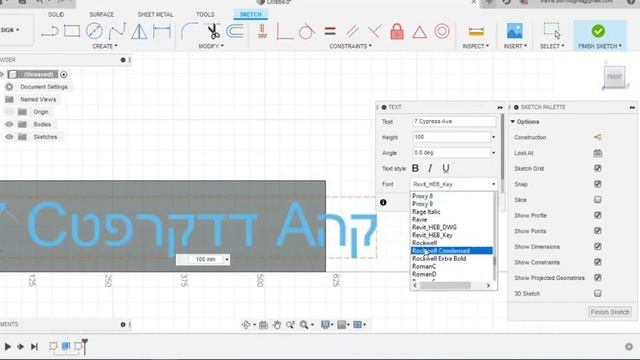Click the Finish Sketch palette button
The width and height of the screenshot is (640, 360).
click(610, 312)
